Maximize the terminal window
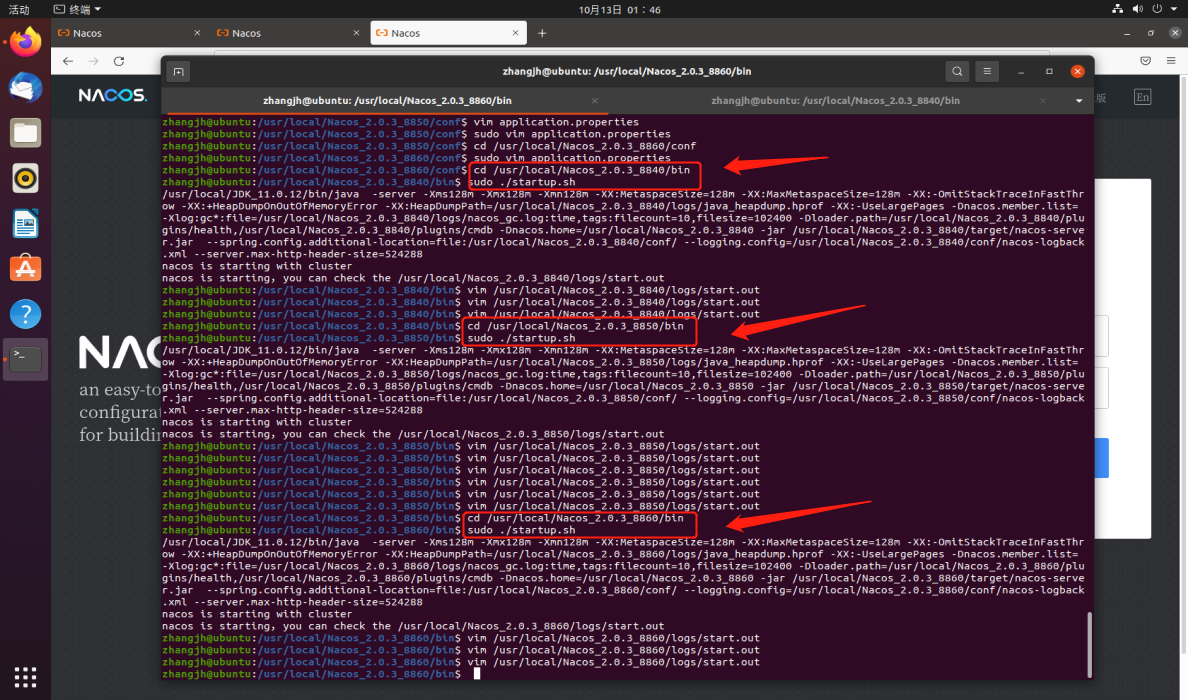This screenshot has width=1188, height=700. click(x=1049, y=71)
